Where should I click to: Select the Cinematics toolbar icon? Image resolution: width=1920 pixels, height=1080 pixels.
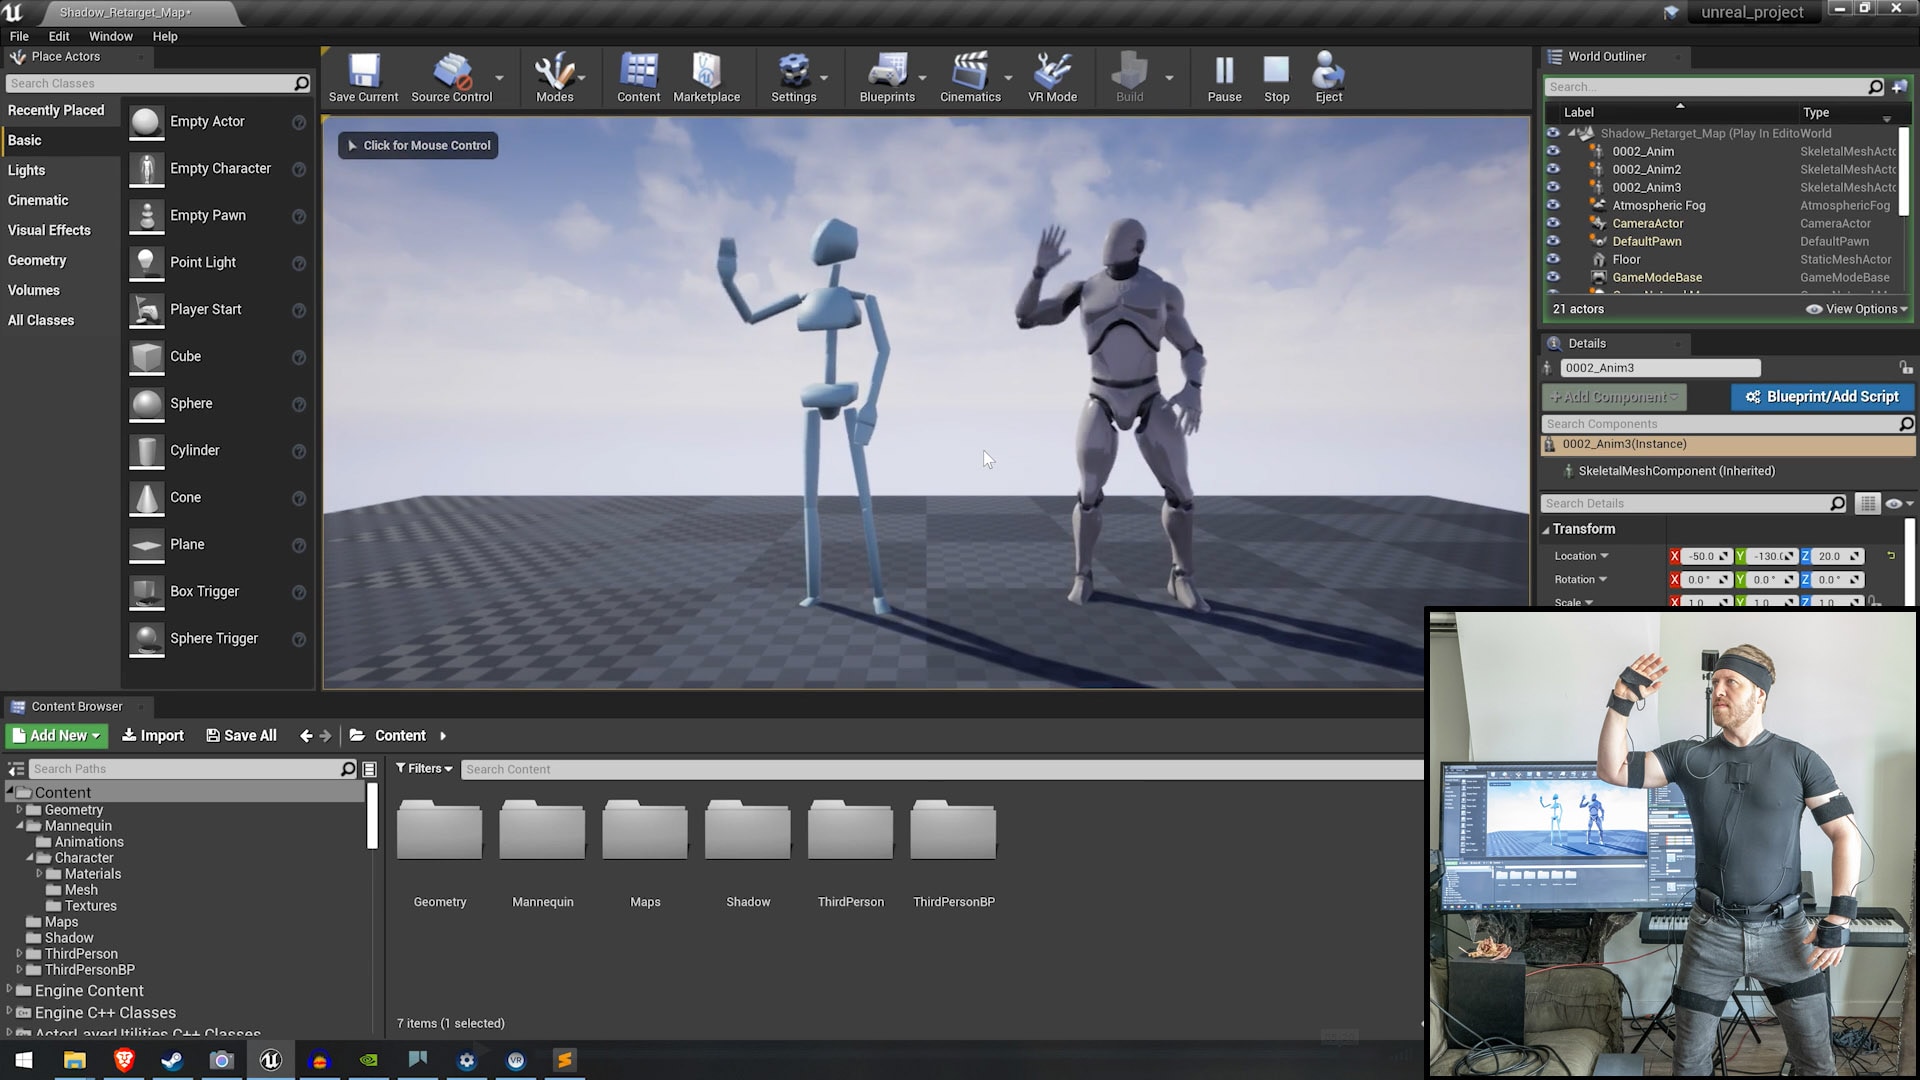pos(969,73)
